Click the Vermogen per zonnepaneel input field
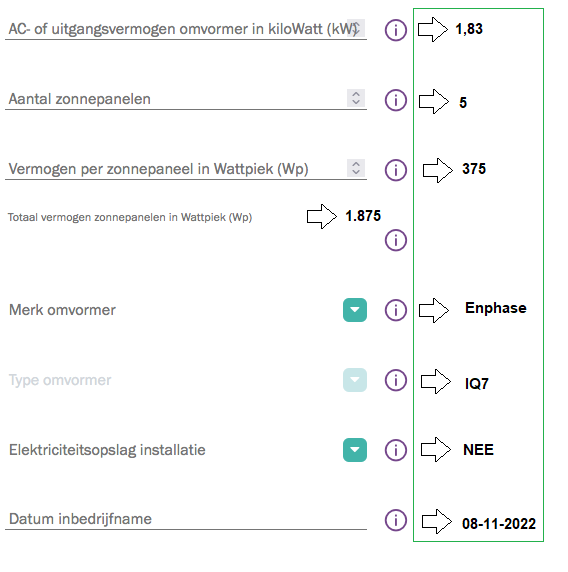Screen dimensions: 568x572 coord(186,169)
